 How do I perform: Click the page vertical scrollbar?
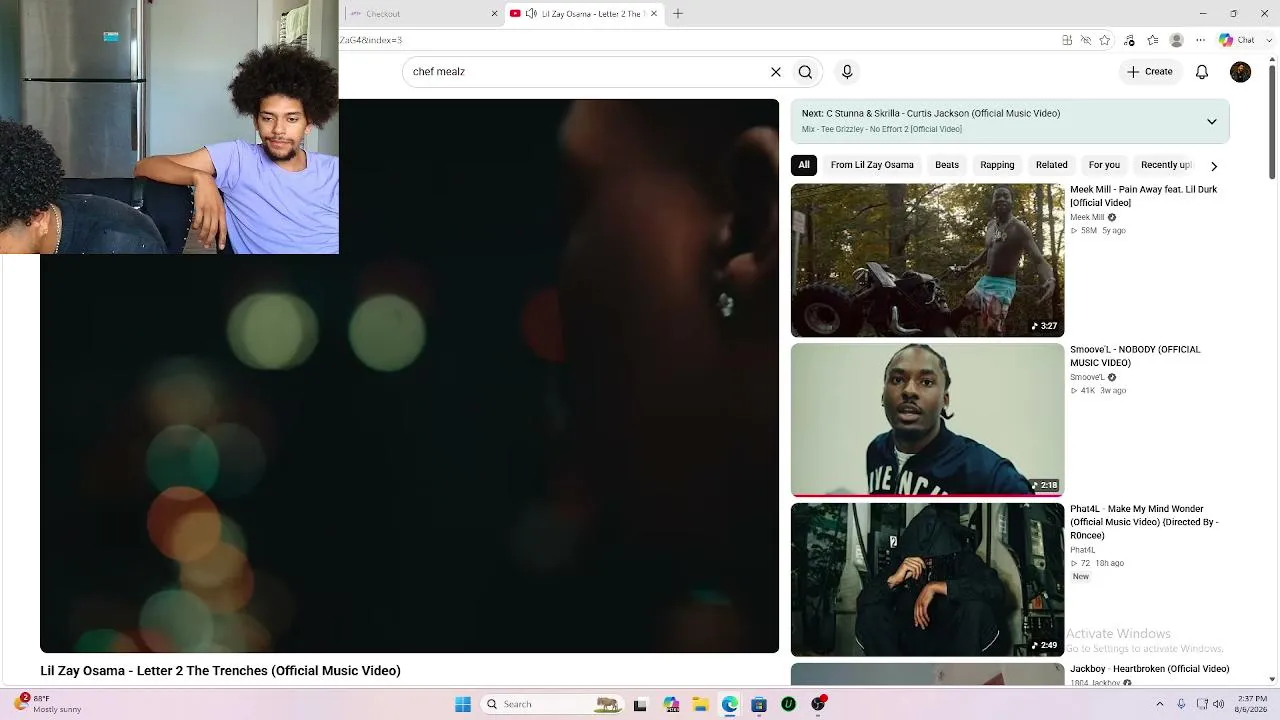1272,120
